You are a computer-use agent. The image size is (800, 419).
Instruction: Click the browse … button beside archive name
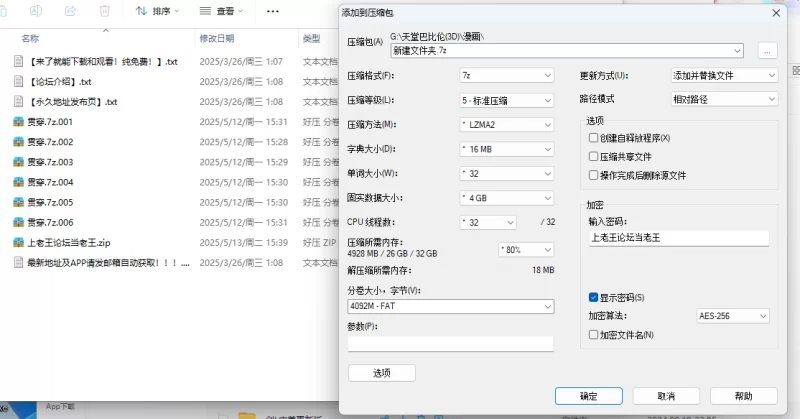tap(767, 51)
